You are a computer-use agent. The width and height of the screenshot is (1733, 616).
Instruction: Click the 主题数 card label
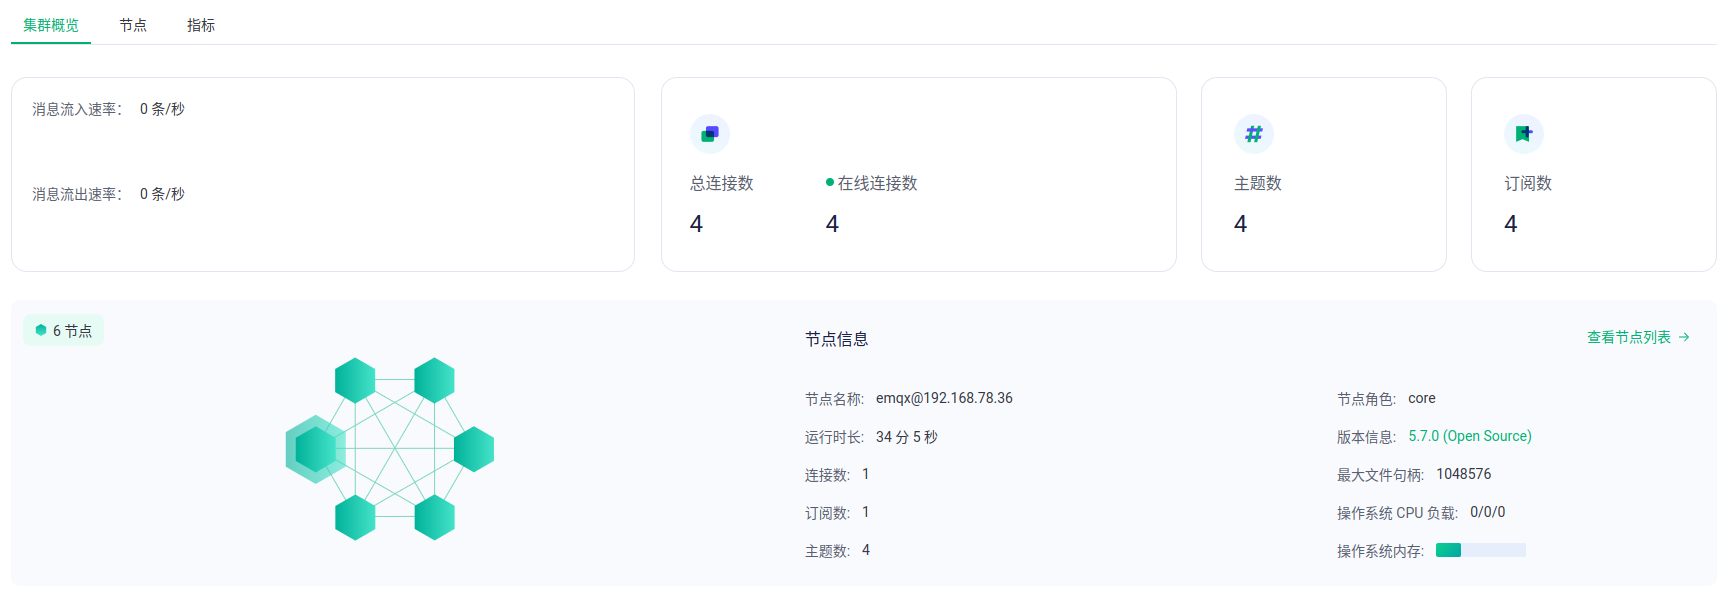tap(1258, 183)
